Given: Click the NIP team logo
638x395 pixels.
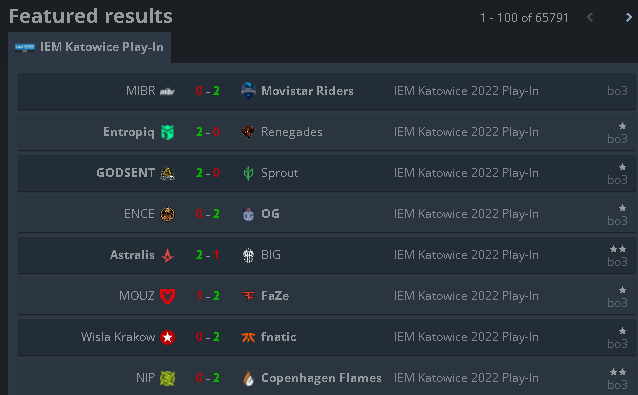Looking at the screenshot, I should [x=167, y=378].
